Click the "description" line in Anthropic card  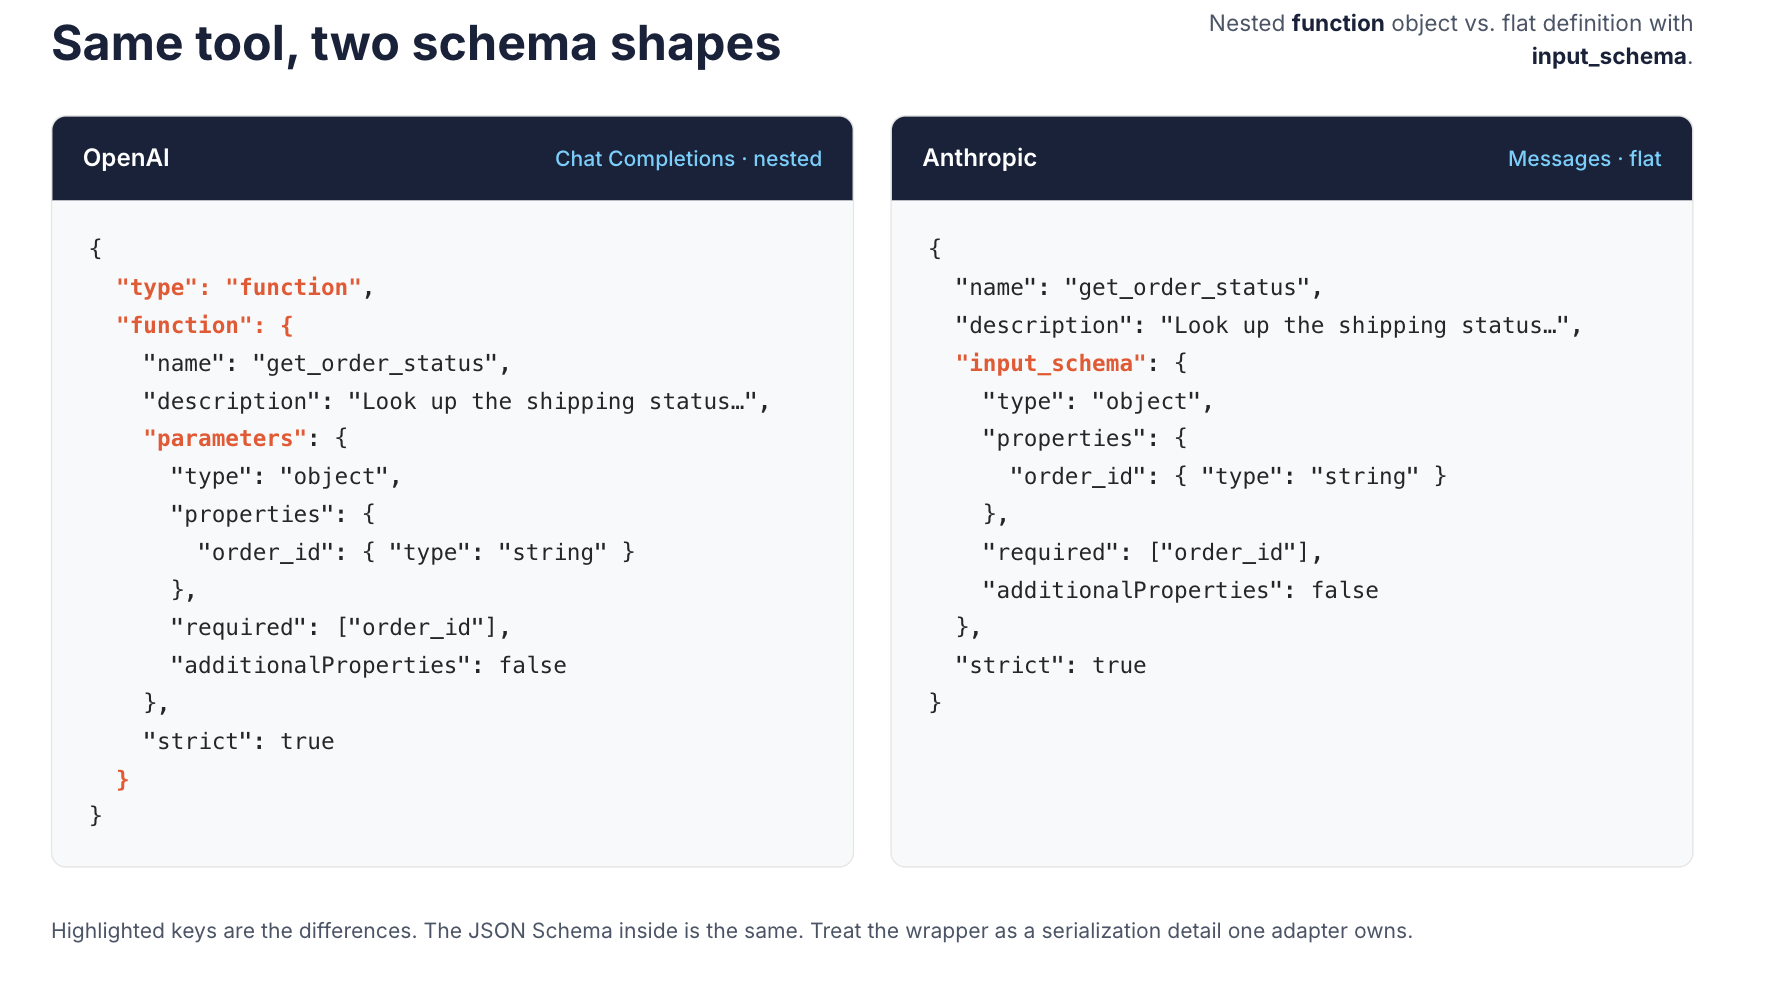tap(1269, 326)
